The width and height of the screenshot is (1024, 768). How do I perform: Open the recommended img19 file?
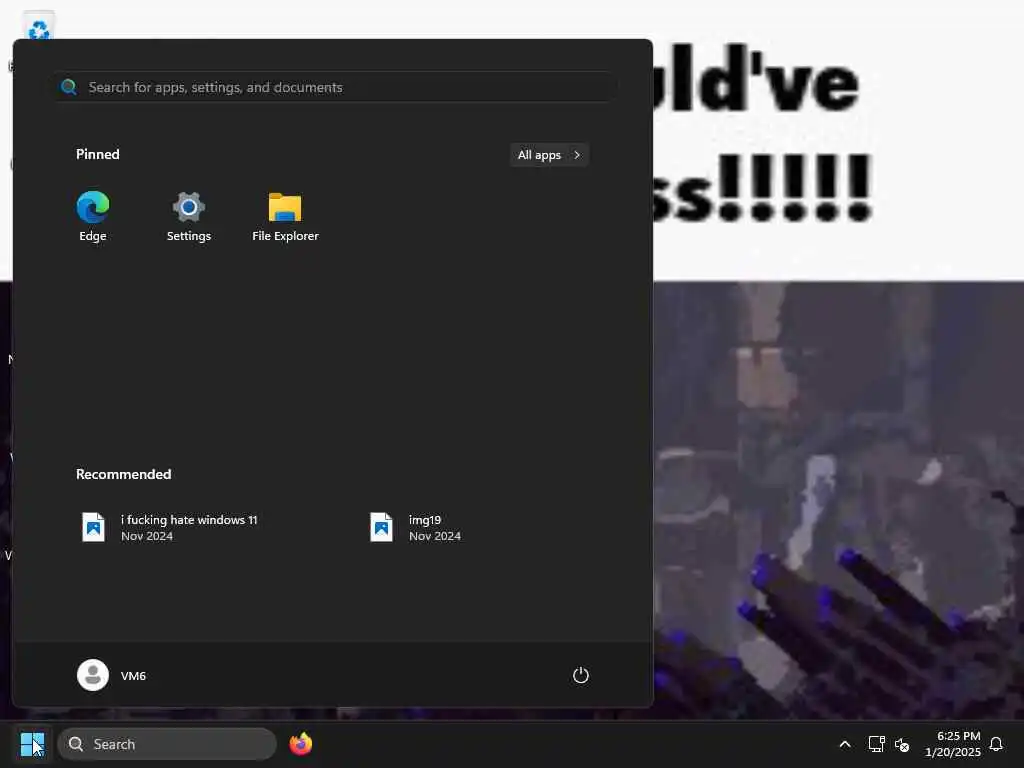click(416, 528)
